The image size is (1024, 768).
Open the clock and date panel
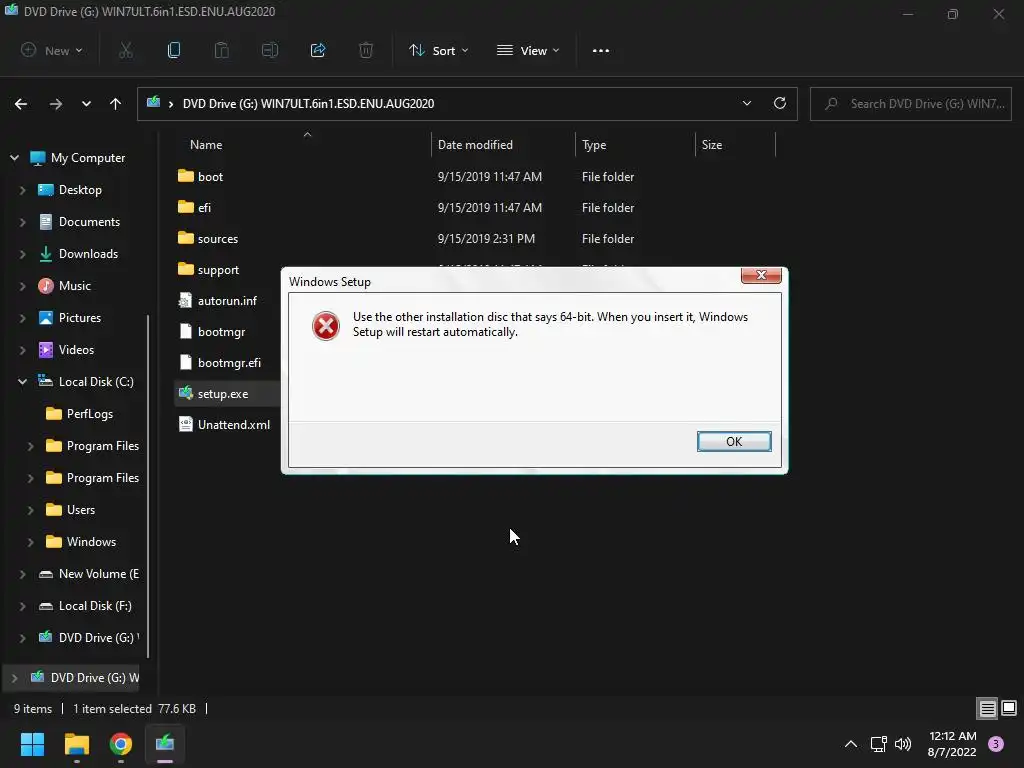(x=952, y=744)
